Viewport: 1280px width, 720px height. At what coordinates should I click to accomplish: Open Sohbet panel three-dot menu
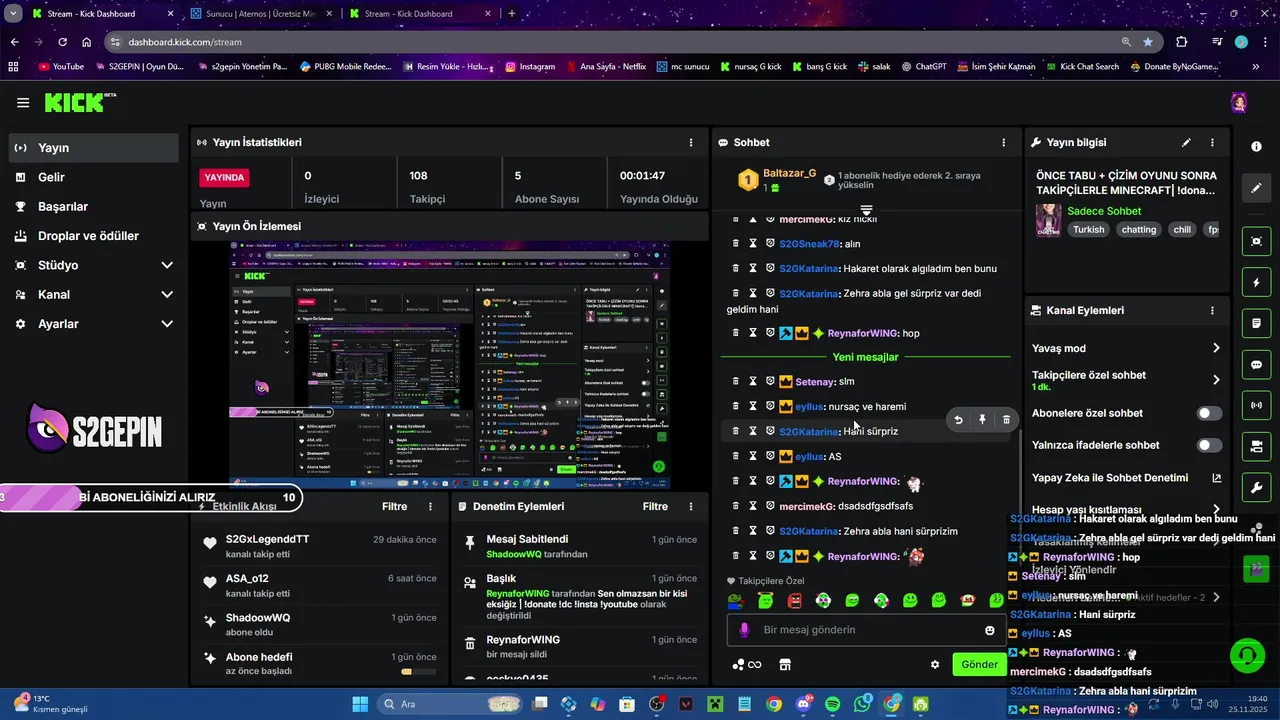click(1004, 143)
